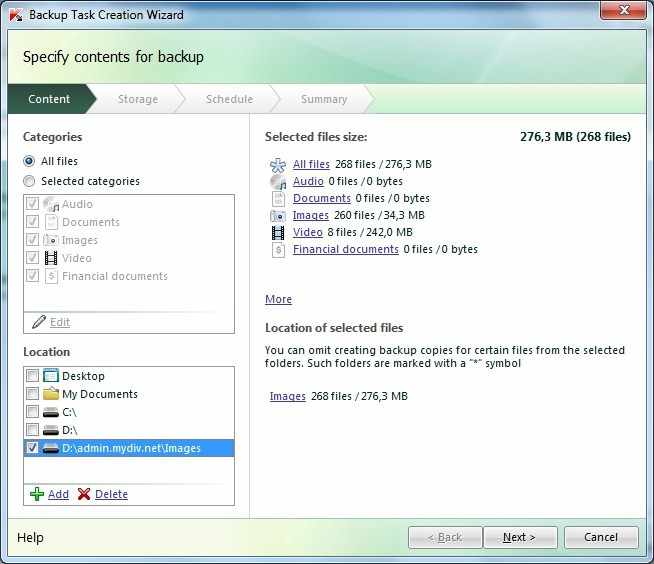Open the Images link showing 260 files
Image resolution: width=654 pixels, height=564 pixels.
tap(311, 215)
